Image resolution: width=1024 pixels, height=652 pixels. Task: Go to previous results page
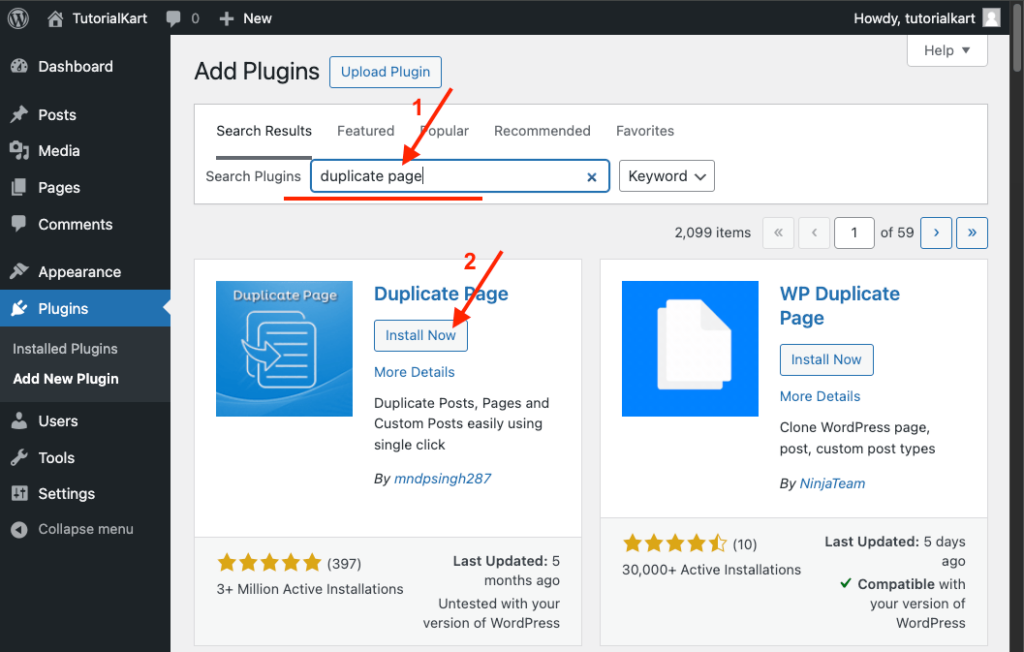click(x=814, y=233)
